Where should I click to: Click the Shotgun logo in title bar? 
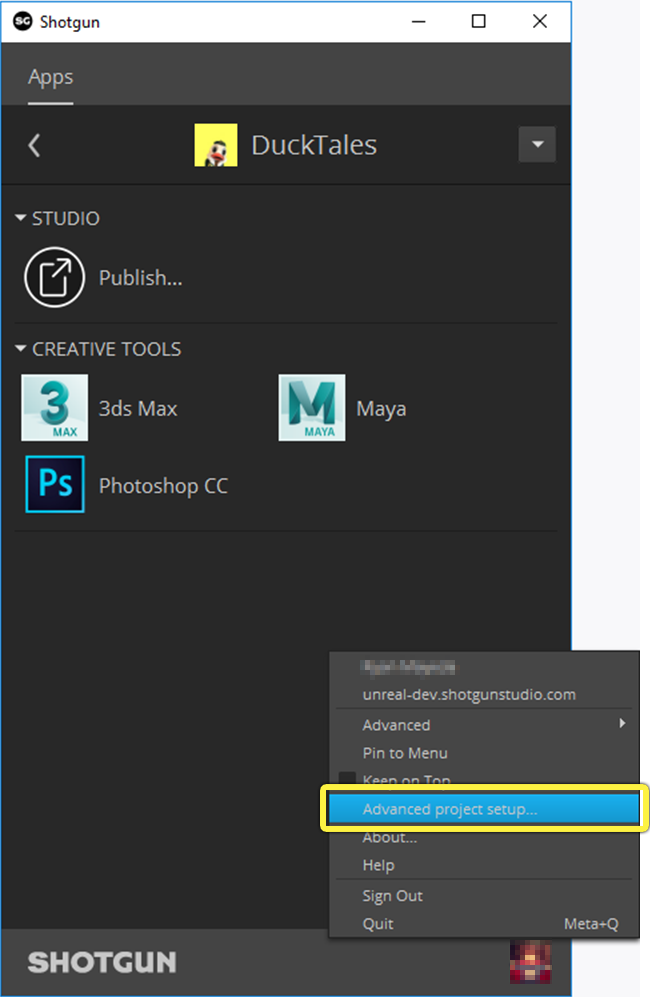coord(23,22)
